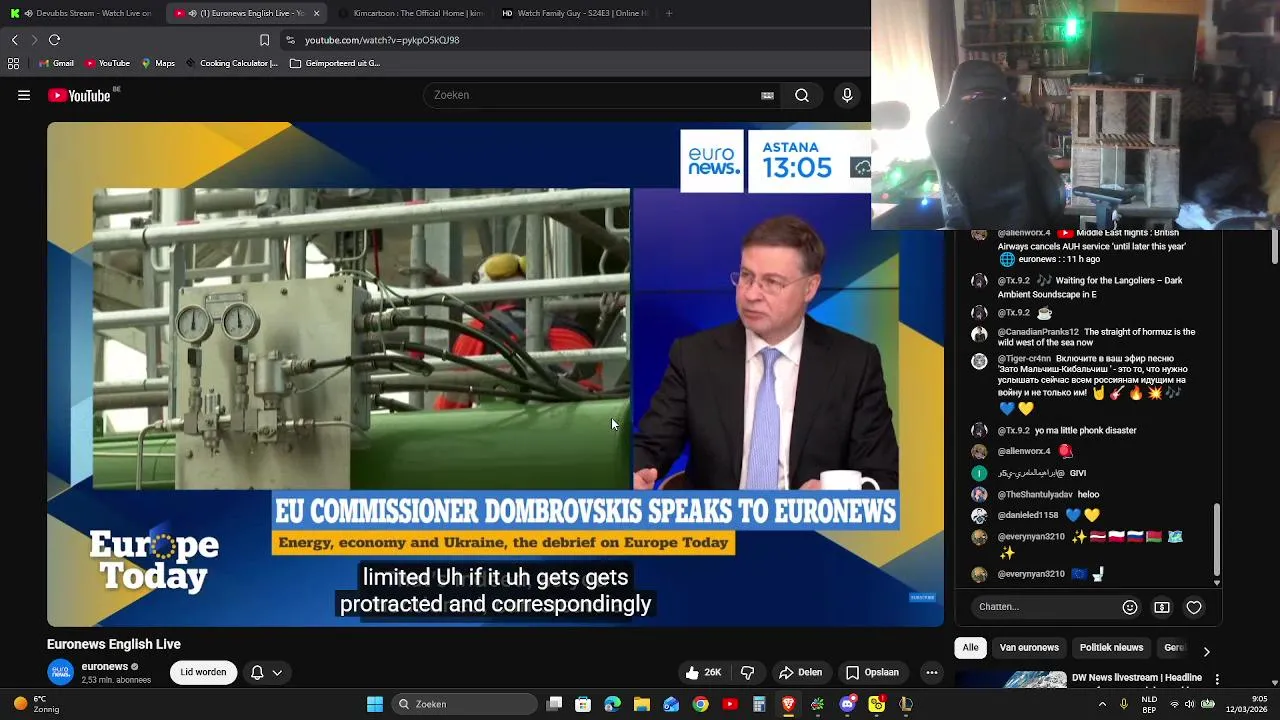Open File Explorer from the taskbar

[x=642, y=704]
